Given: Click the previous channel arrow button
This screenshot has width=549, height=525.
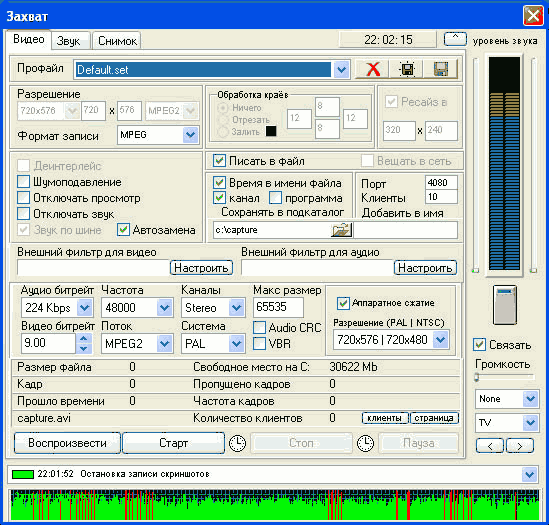Looking at the screenshot, I should (x=490, y=445).
